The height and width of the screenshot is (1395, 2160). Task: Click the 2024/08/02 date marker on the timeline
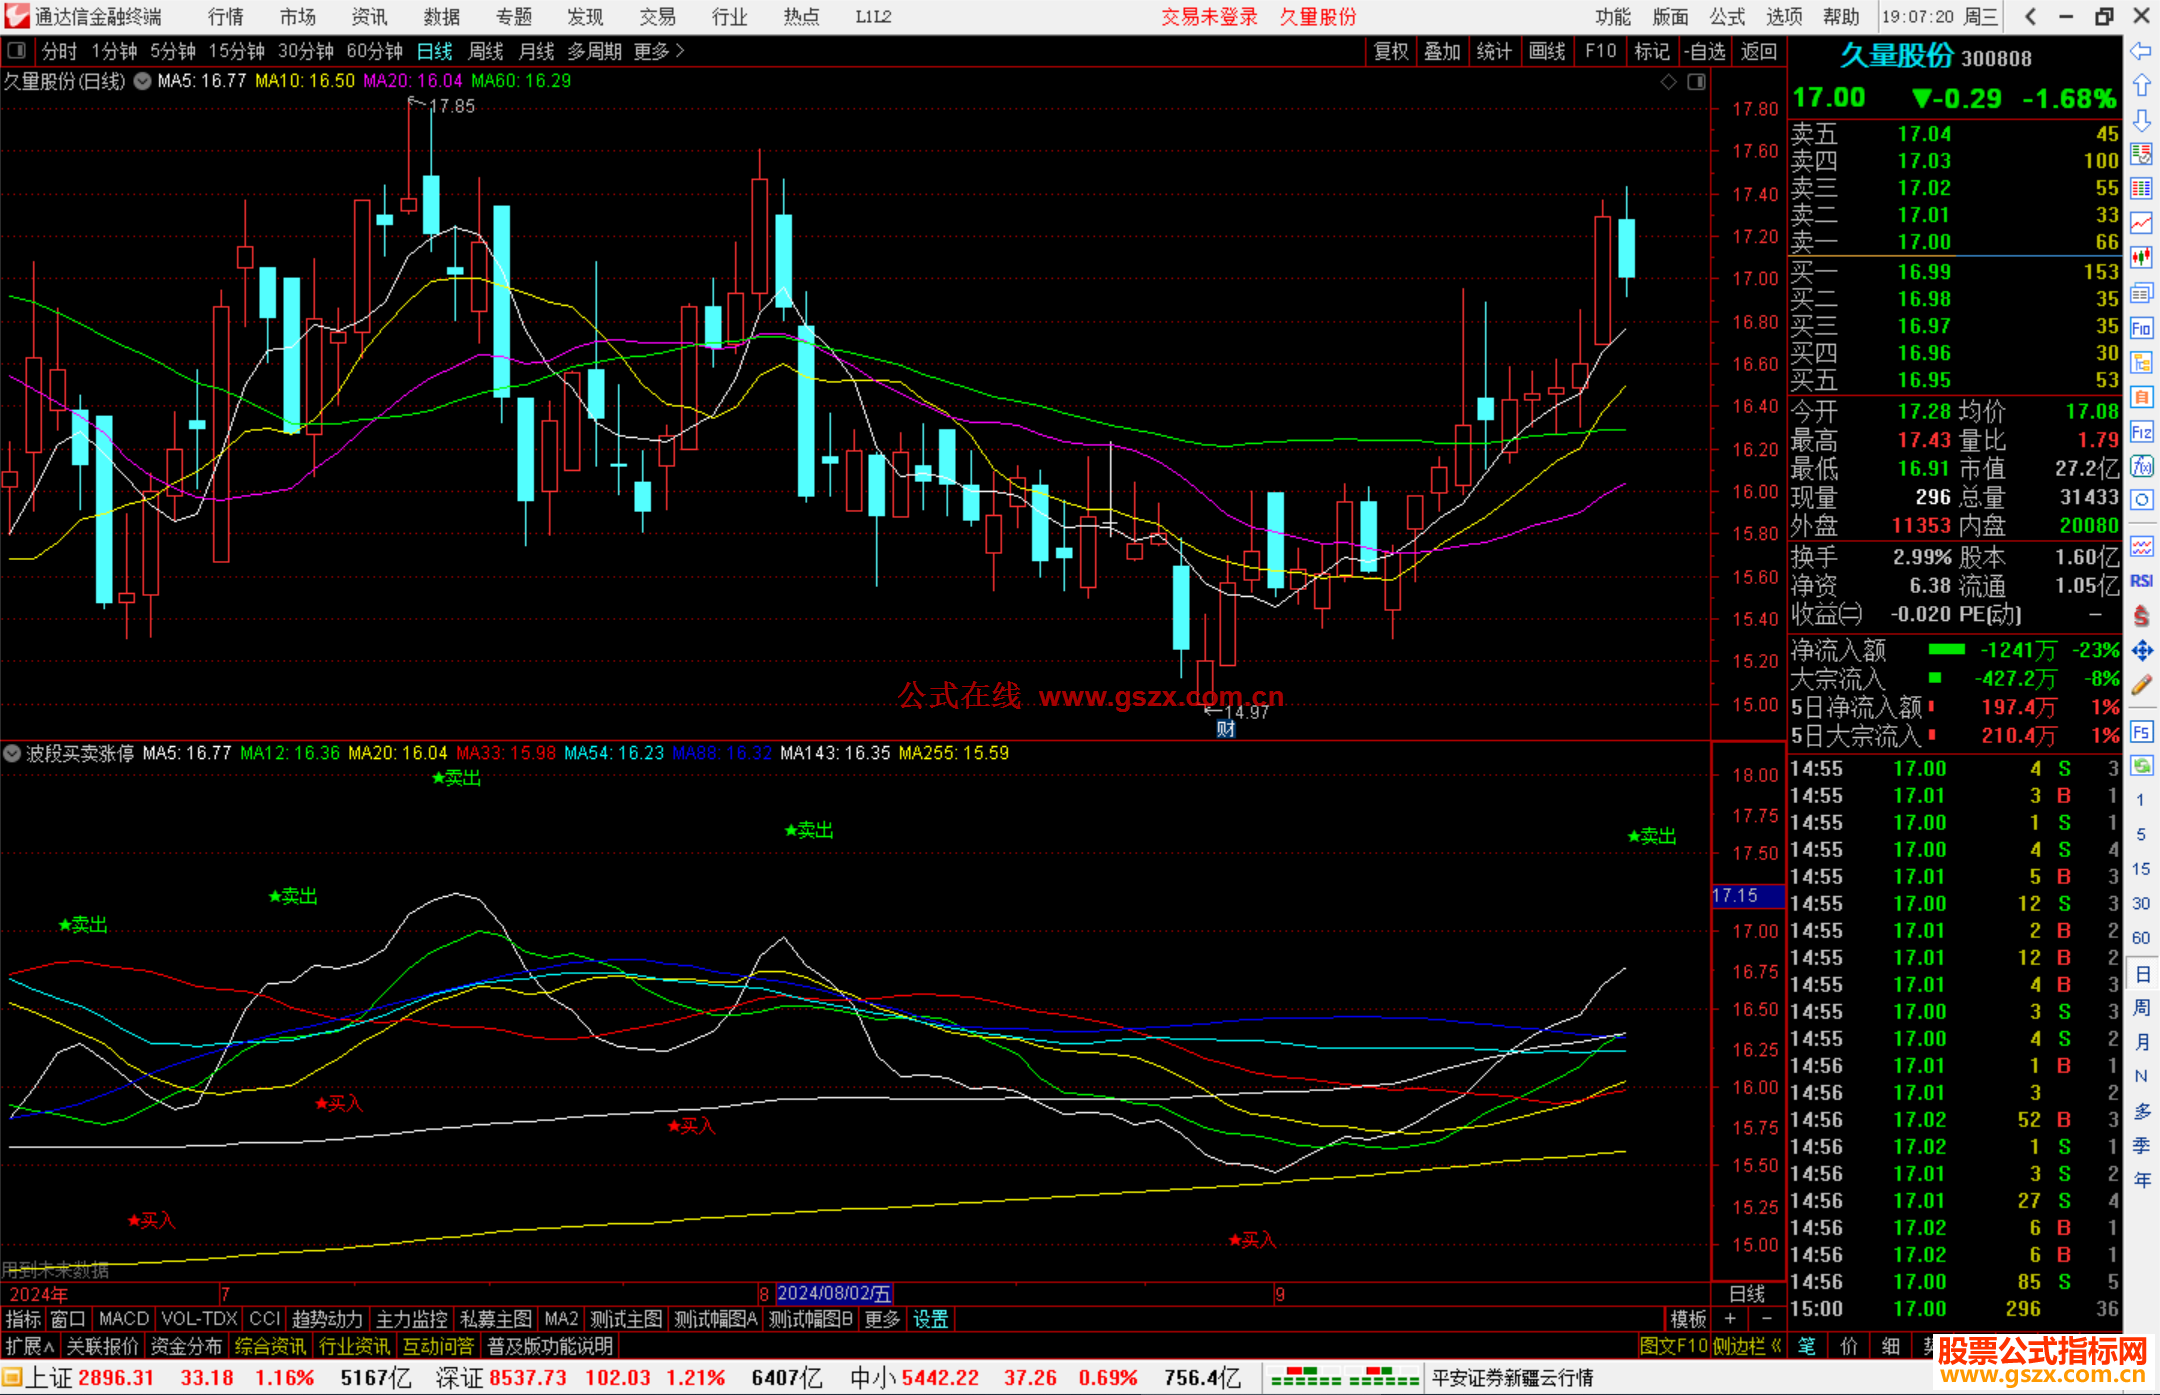click(834, 1293)
